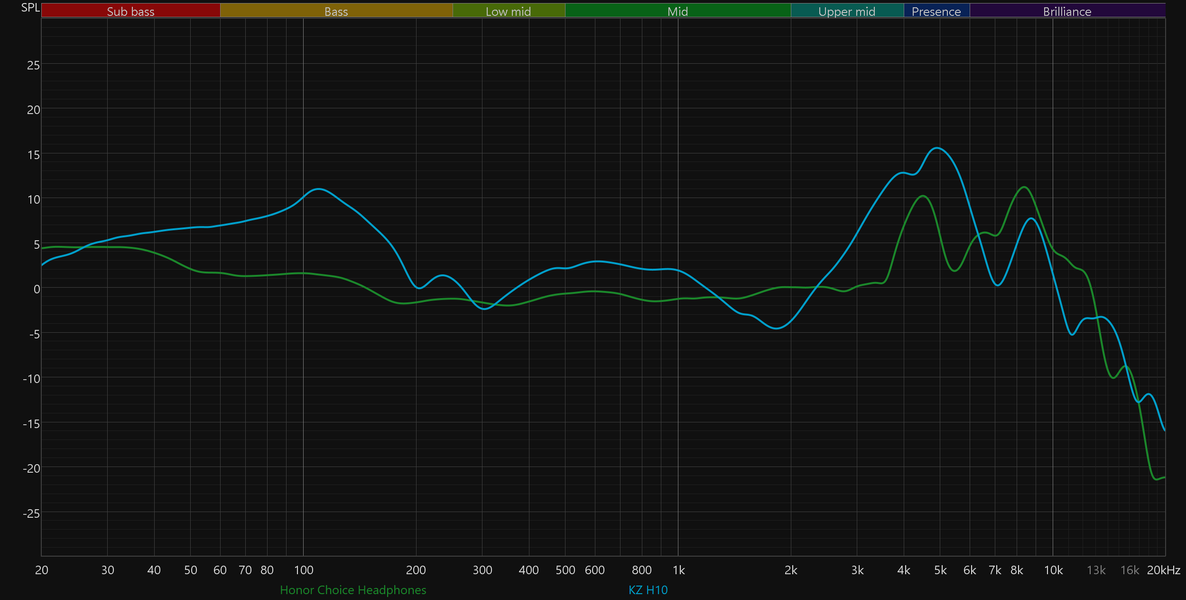Click the 100 Hz axis tick label
Screen dimensions: 1186x600
click(x=303, y=570)
